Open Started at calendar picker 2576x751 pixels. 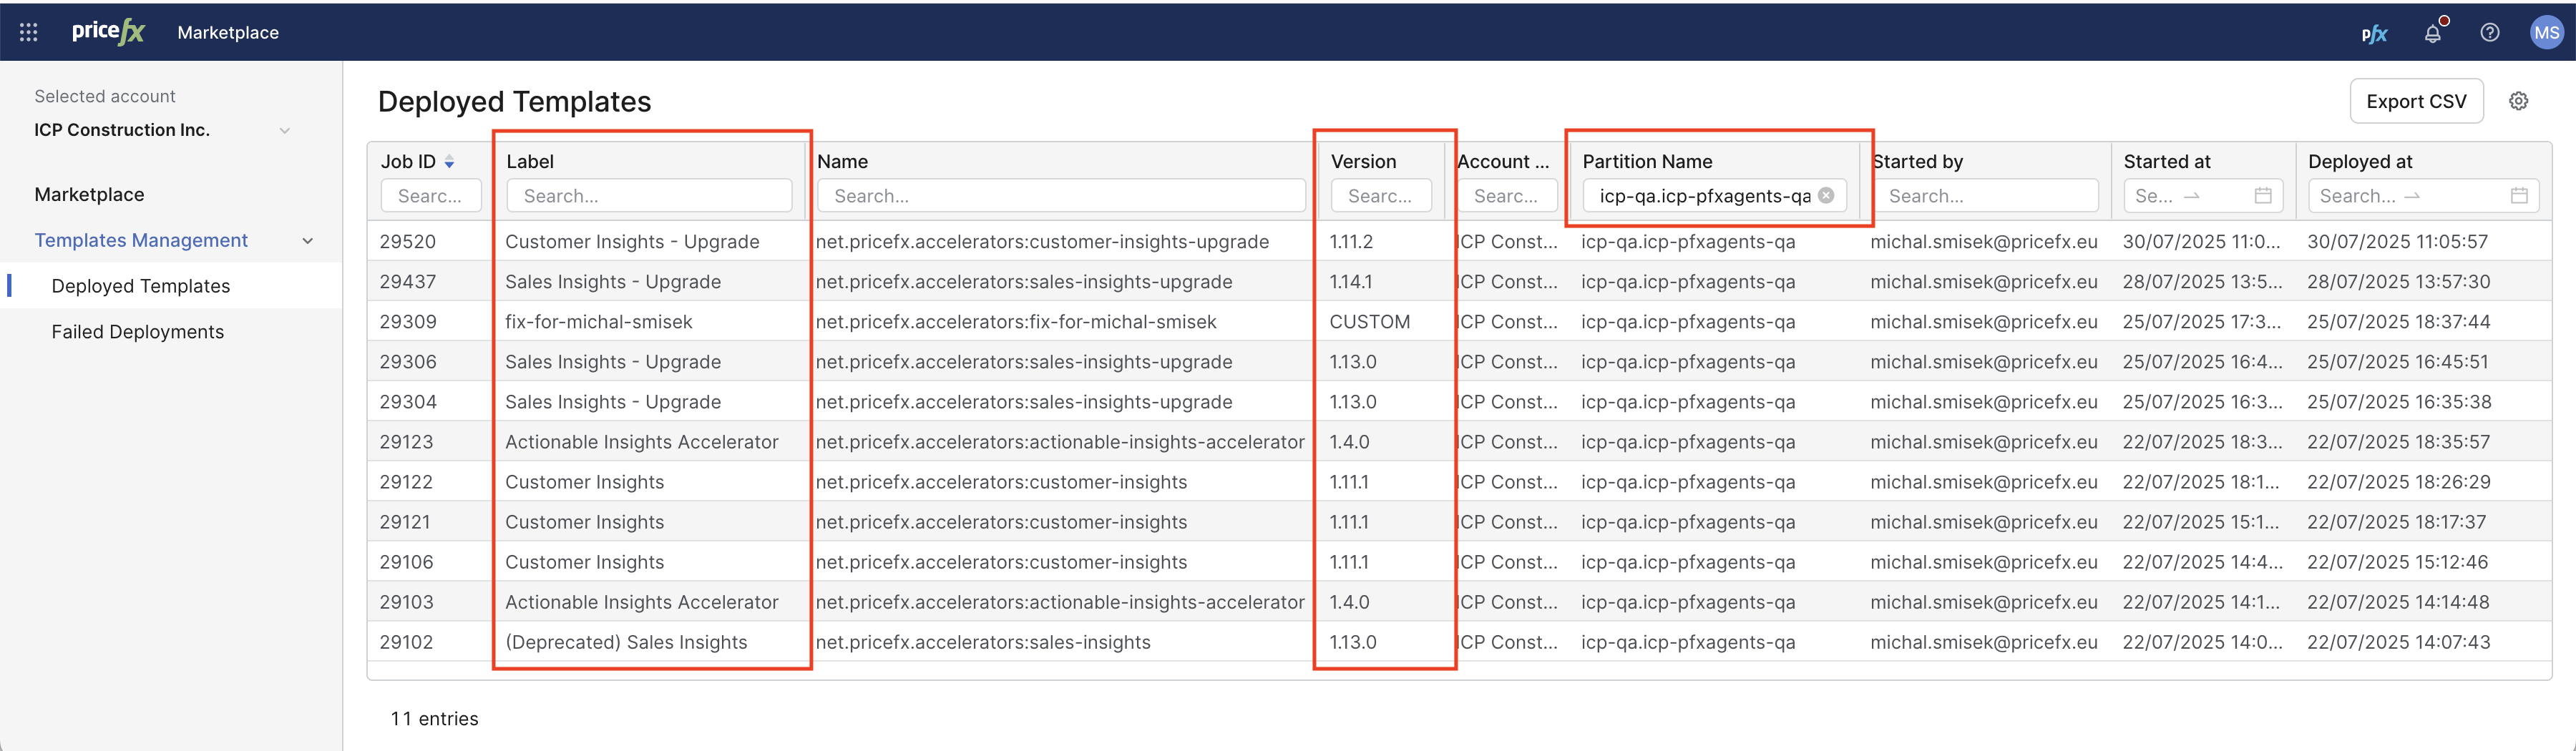pos(2263,196)
